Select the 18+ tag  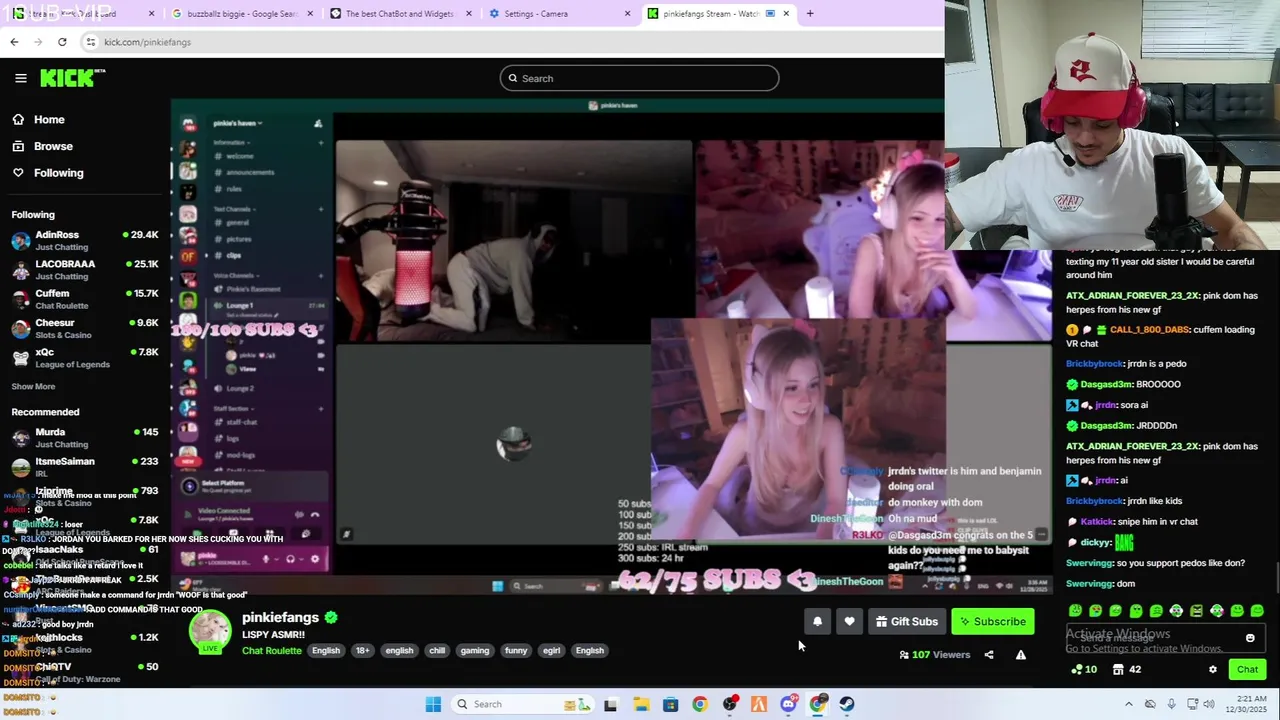click(362, 650)
